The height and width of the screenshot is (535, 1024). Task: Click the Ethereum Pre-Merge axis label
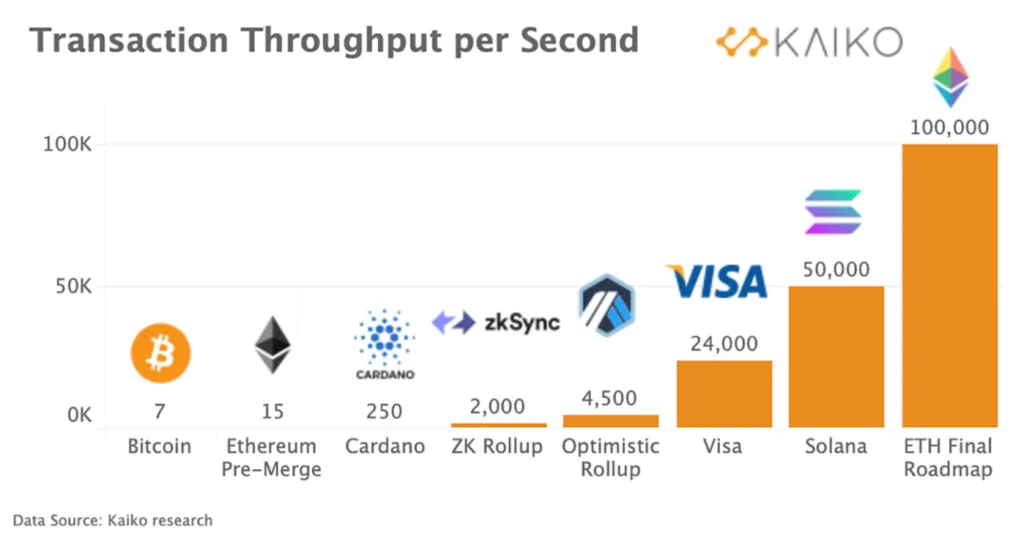[271, 457]
